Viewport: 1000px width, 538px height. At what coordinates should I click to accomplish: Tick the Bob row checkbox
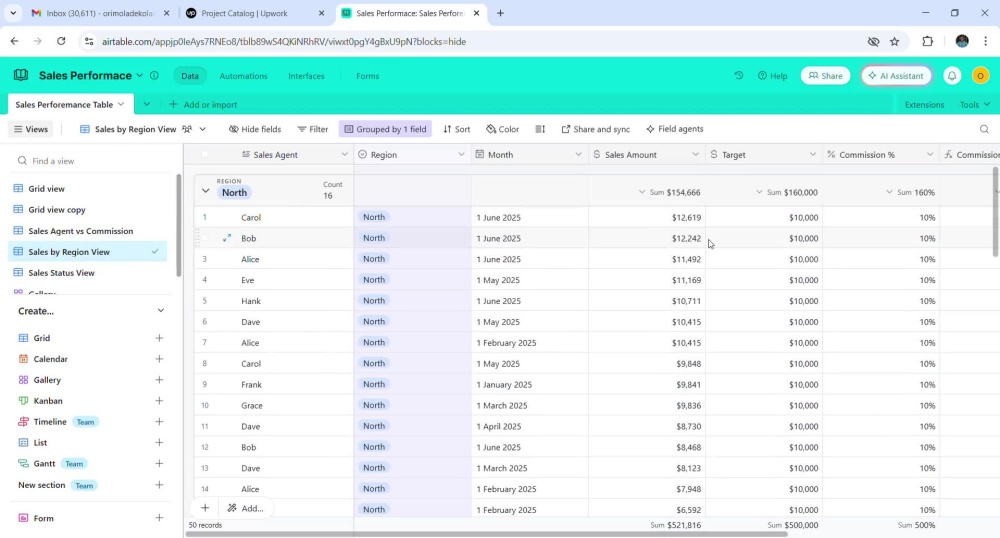point(205,238)
